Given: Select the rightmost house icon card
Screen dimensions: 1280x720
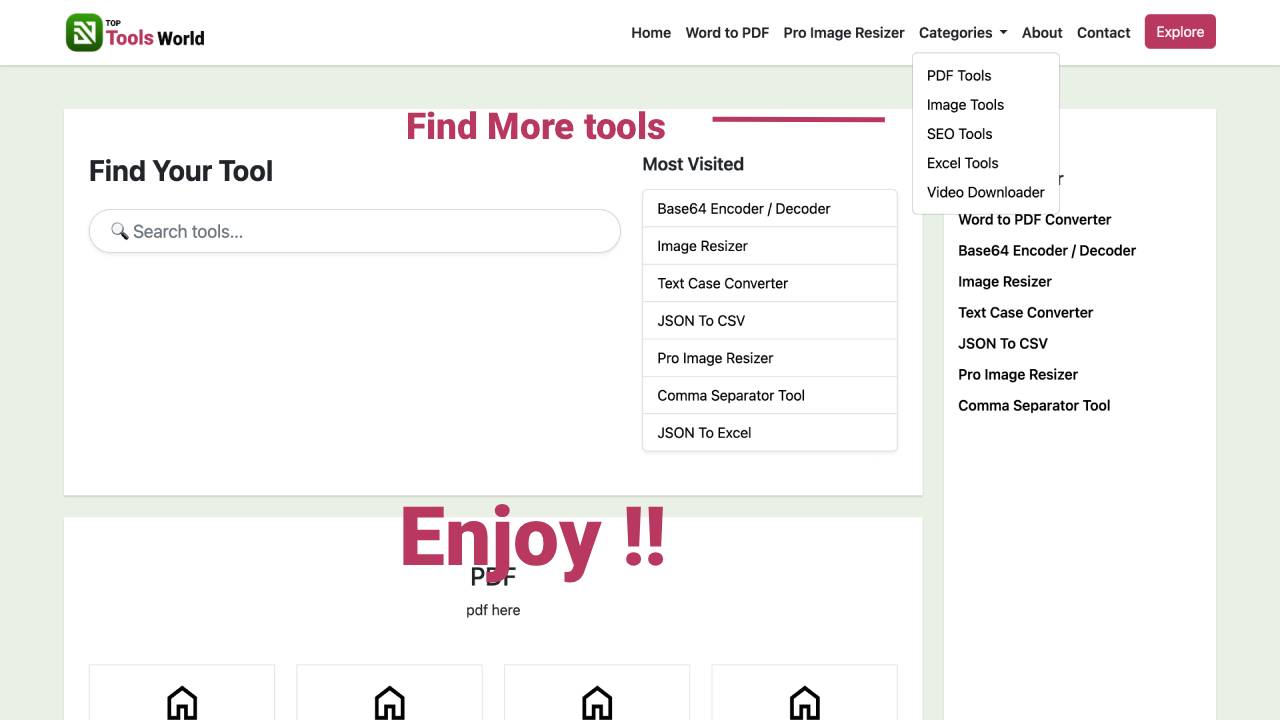Looking at the screenshot, I should click(804, 701).
